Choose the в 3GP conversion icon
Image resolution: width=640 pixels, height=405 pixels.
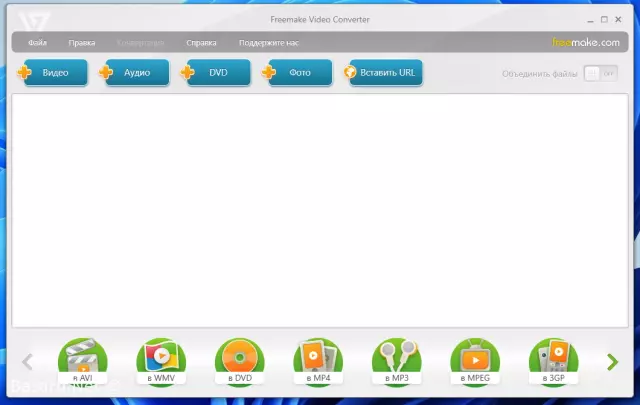point(553,362)
